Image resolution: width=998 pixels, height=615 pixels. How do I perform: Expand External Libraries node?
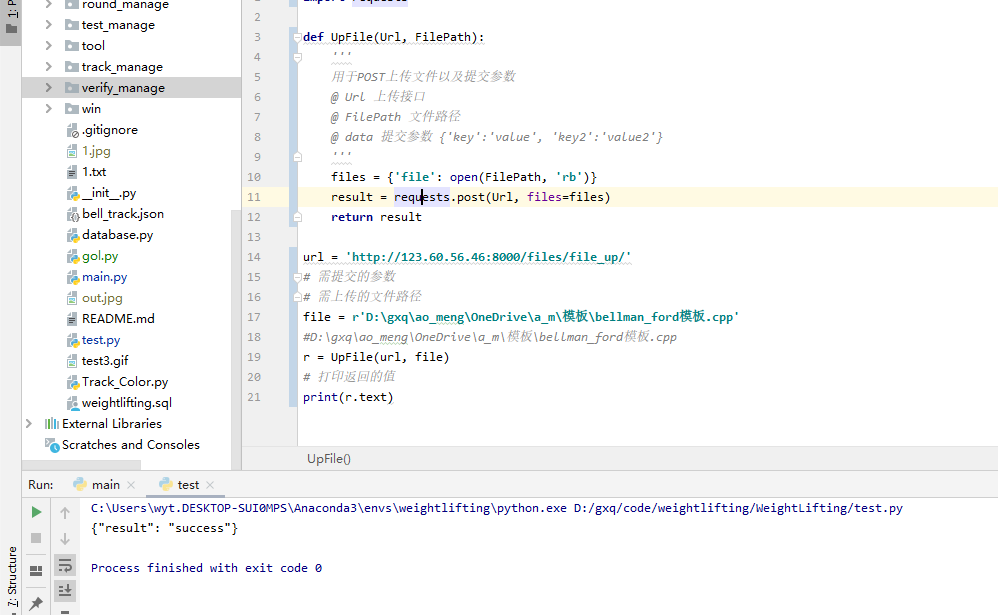click(x=29, y=423)
